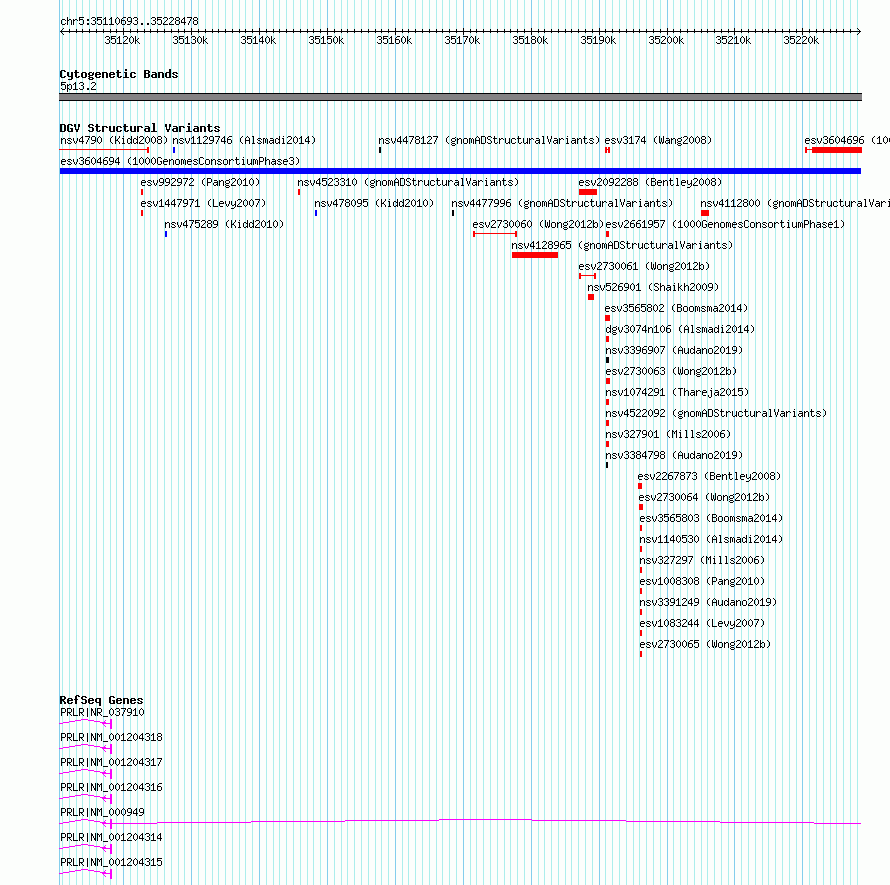Open transcript PRLR|NM_001204315
The height and width of the screenshot is (885, 890).
pyautogui.click(x=111, y=862)
